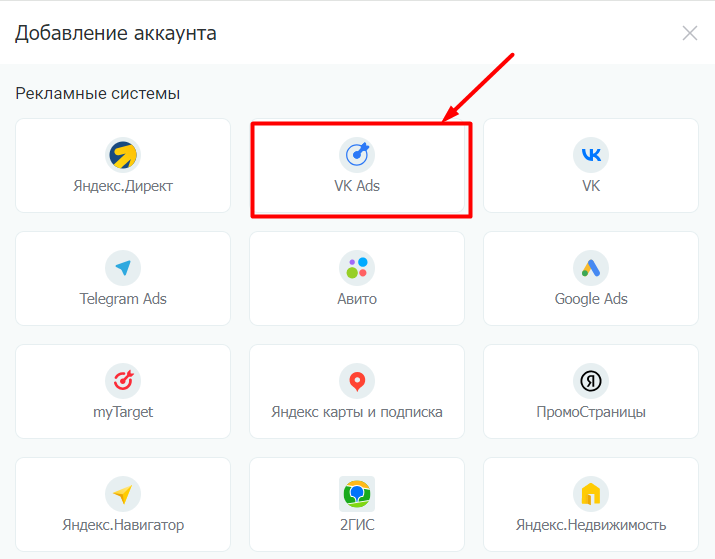The height and width of the screenshot is (559, 715).
Task: Pick the VK label text
Action: [591, 186]
